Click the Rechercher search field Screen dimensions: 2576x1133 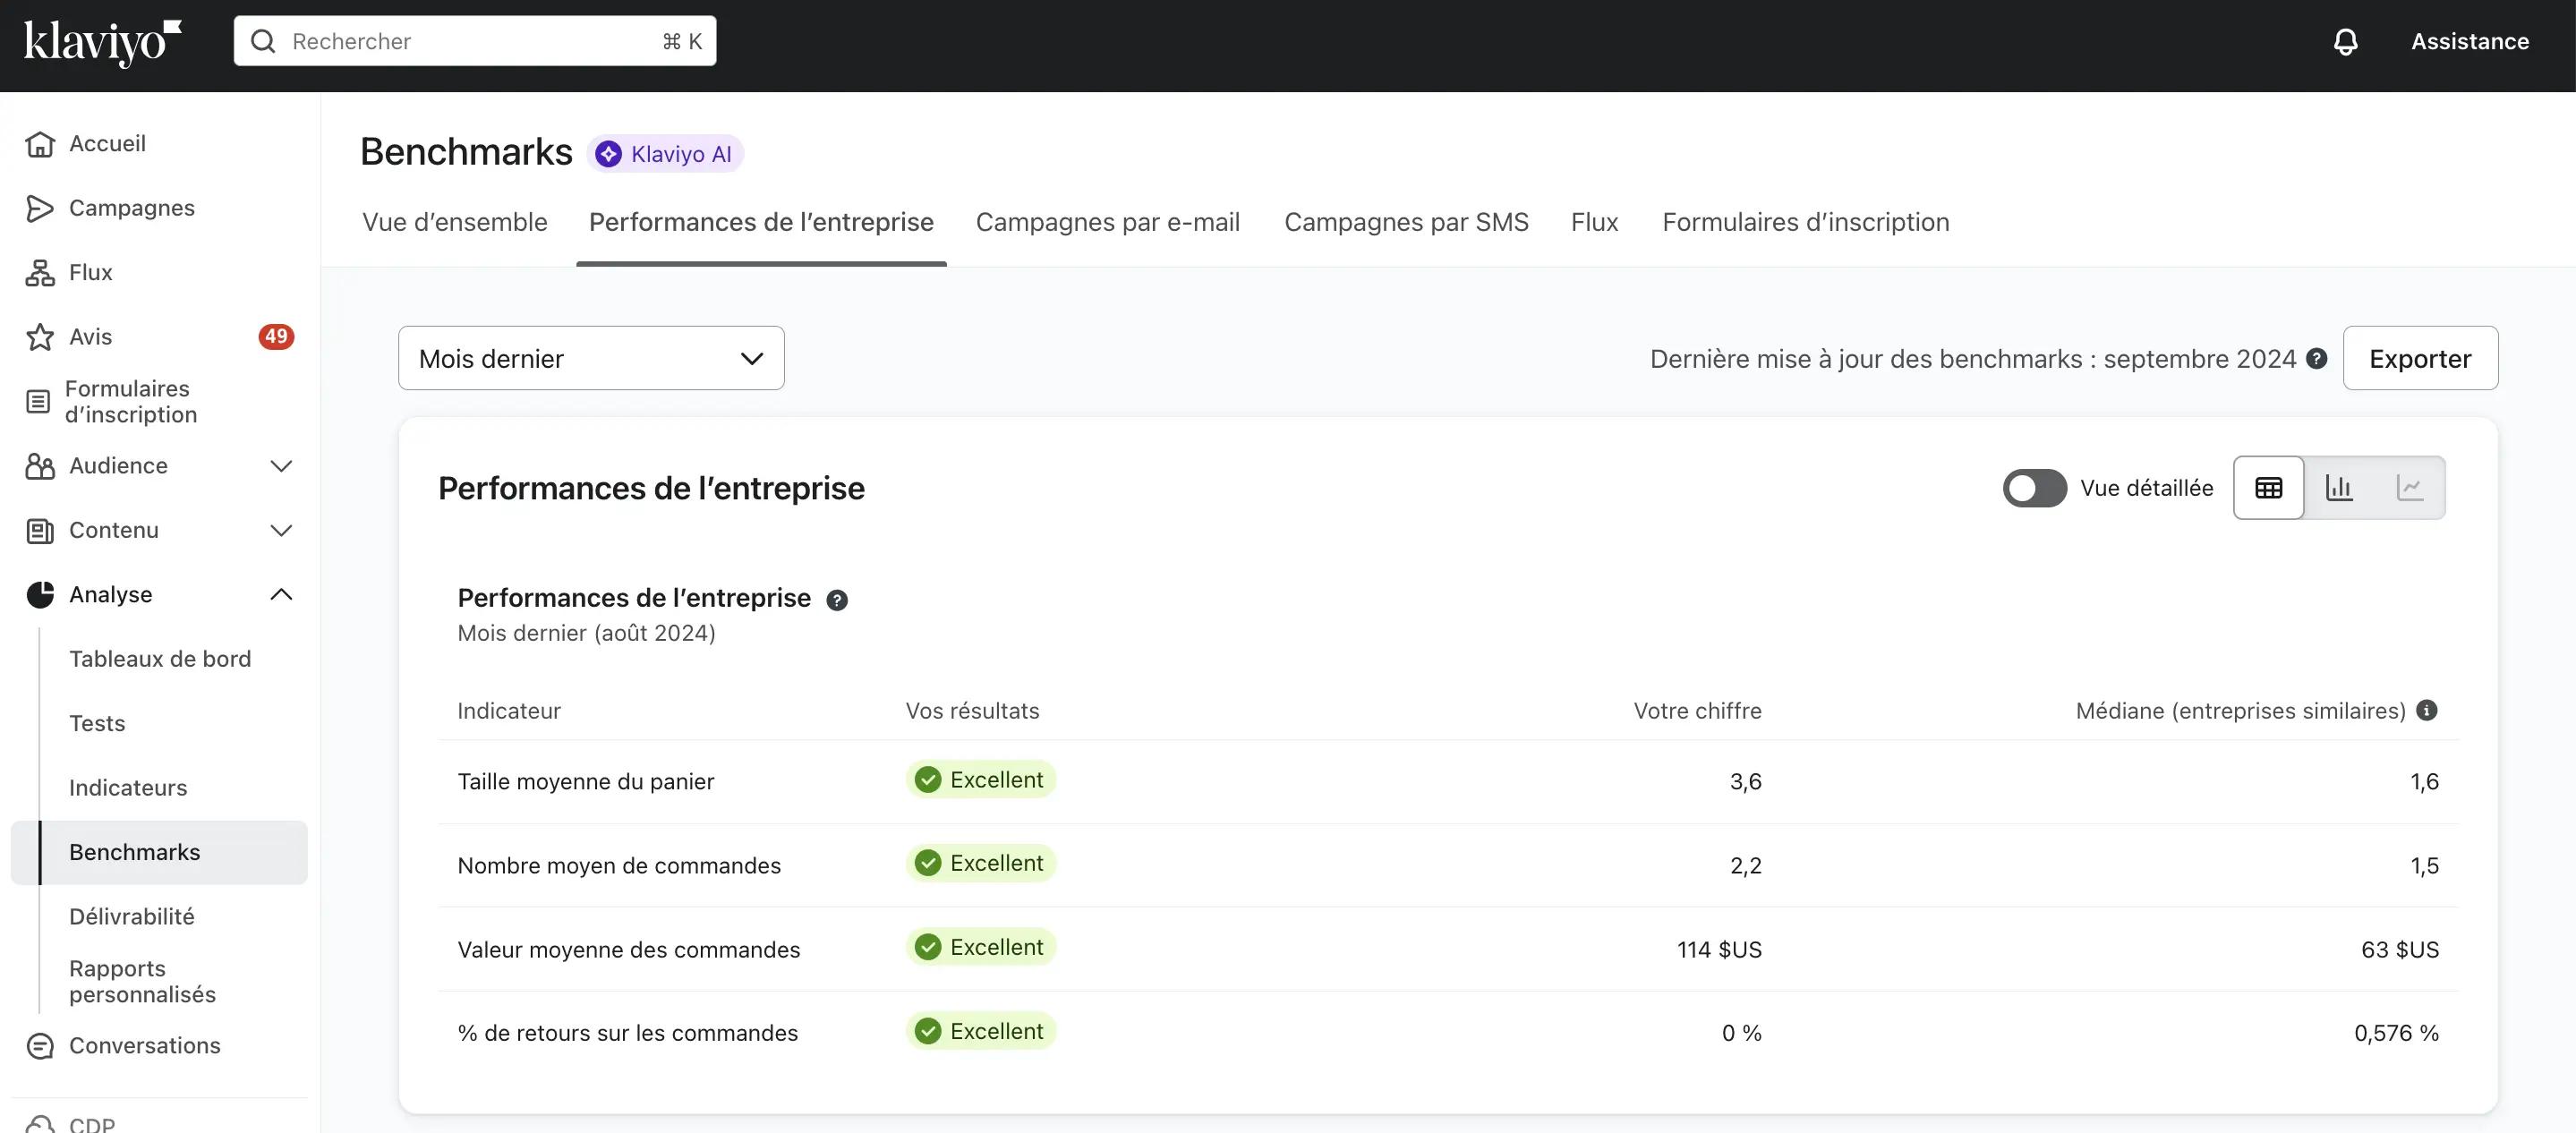[475, 42]
